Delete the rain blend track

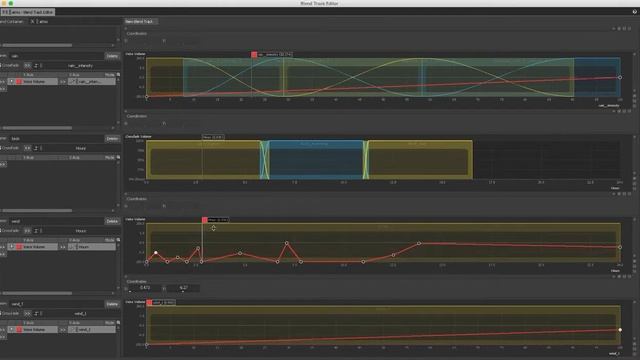[112, 56]
